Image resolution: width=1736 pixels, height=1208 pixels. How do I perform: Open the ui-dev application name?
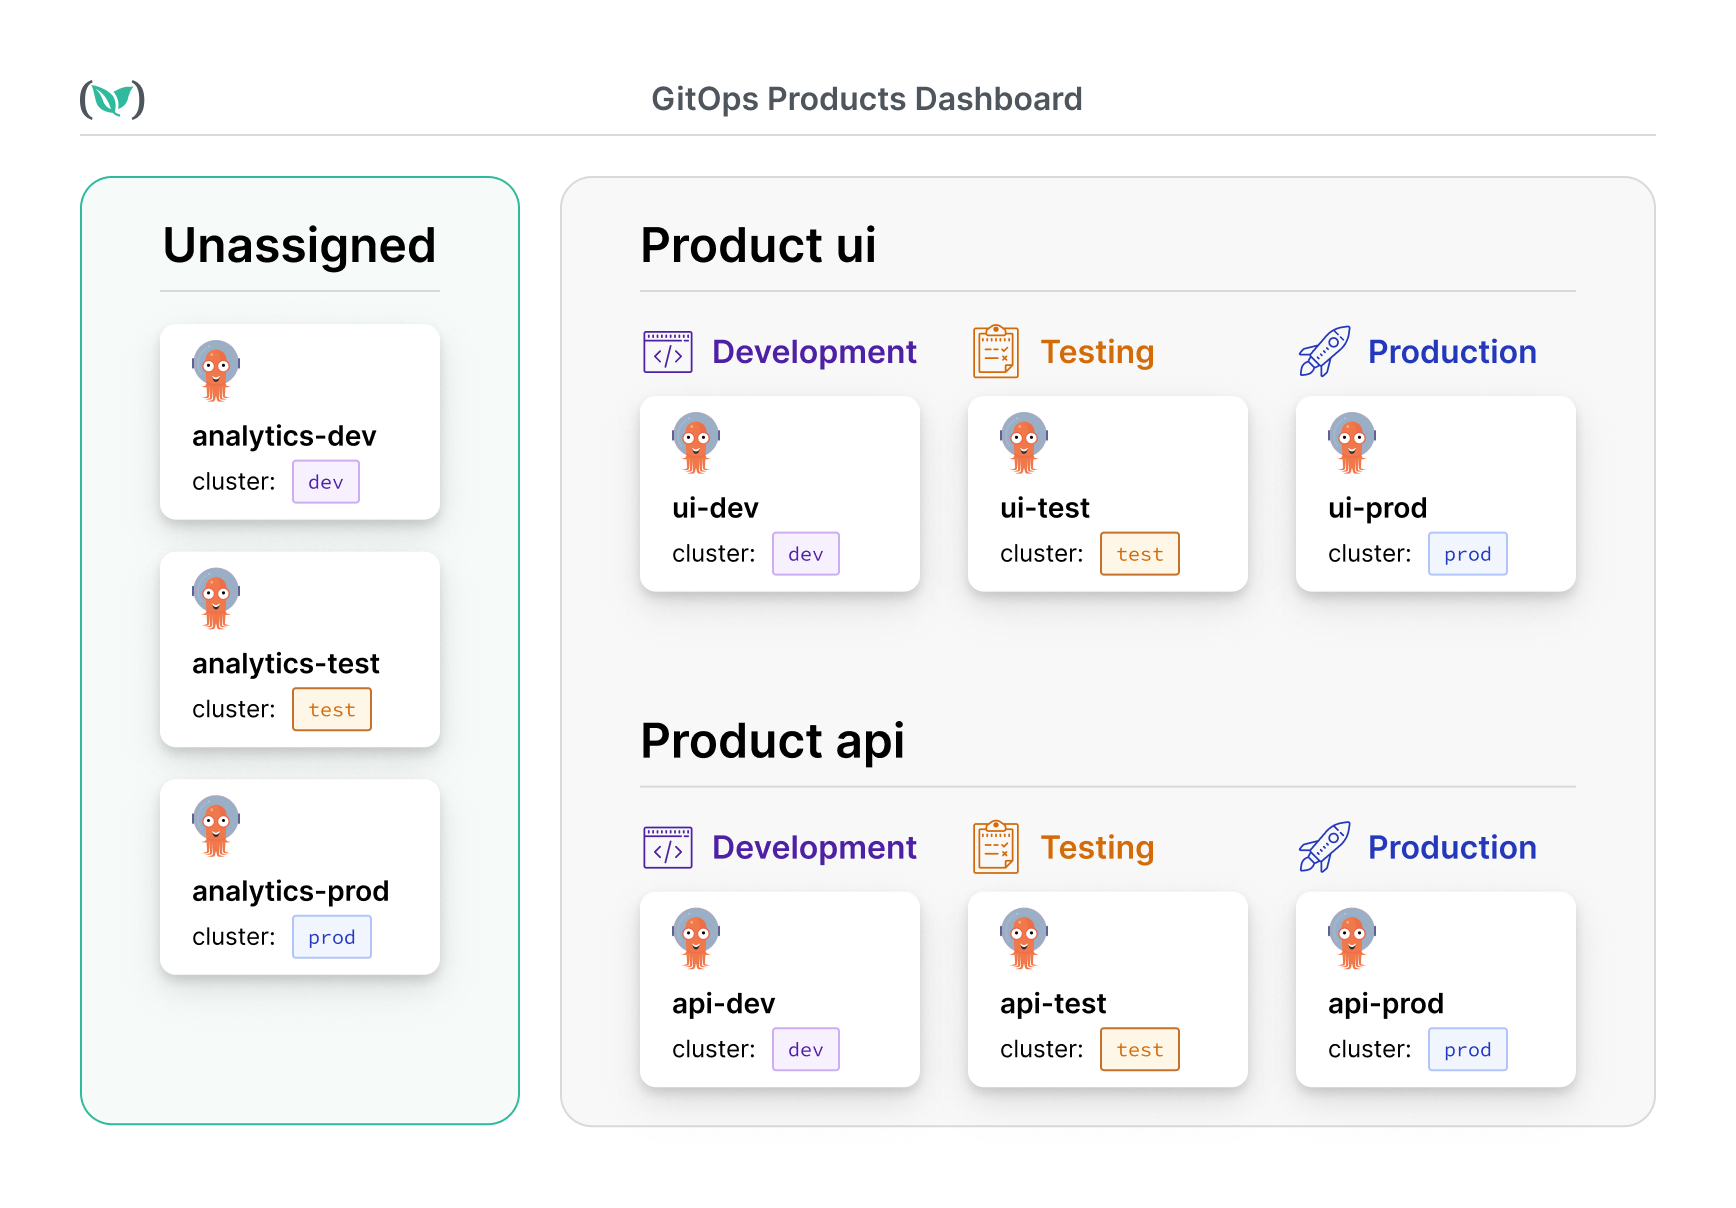[715, 508]
